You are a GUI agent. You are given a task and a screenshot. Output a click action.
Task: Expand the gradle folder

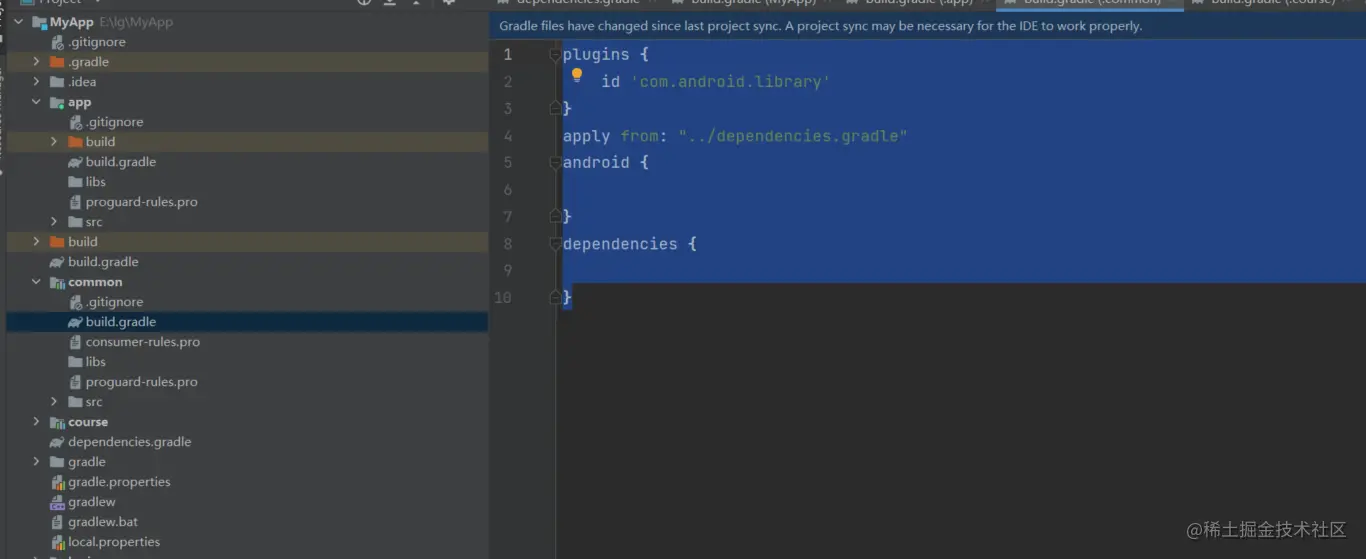click(x=37, y=462)
